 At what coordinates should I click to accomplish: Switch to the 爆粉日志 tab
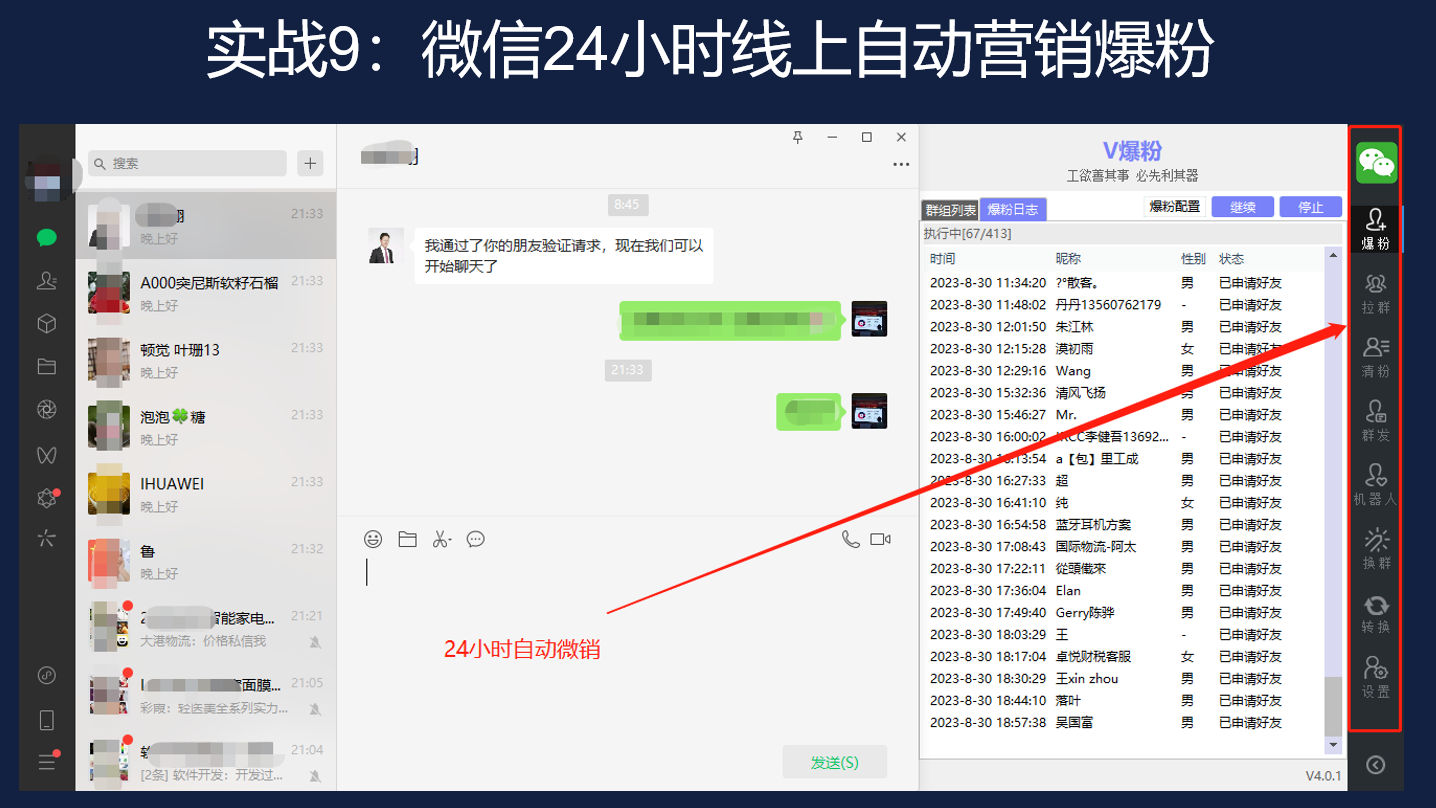1013,209
